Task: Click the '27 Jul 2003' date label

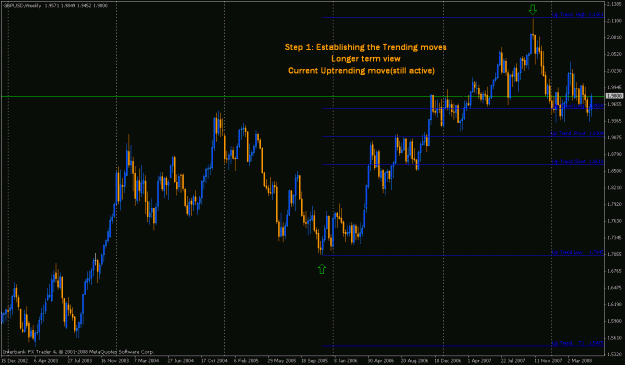Action: point(80,360)
